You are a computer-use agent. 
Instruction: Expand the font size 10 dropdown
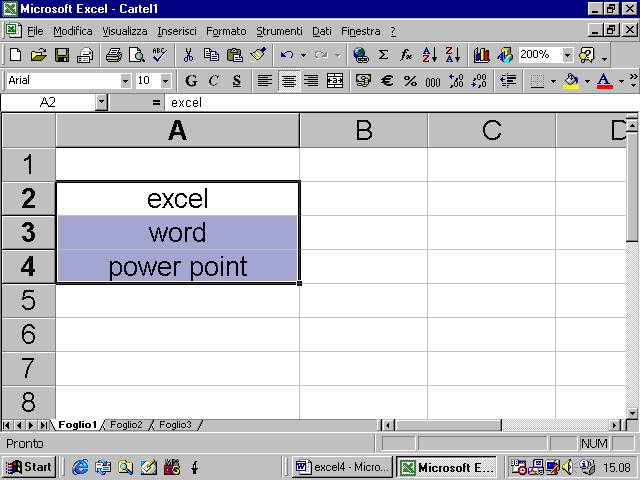pyautogui.click(x=165, y=81)
